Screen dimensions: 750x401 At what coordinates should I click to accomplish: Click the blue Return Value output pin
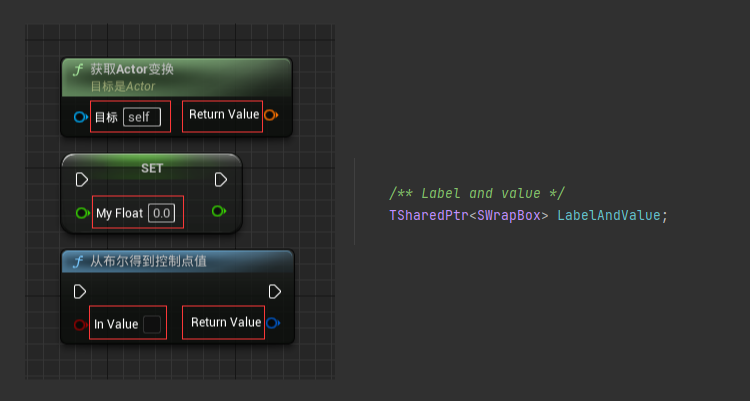click(x=273, y=322)
